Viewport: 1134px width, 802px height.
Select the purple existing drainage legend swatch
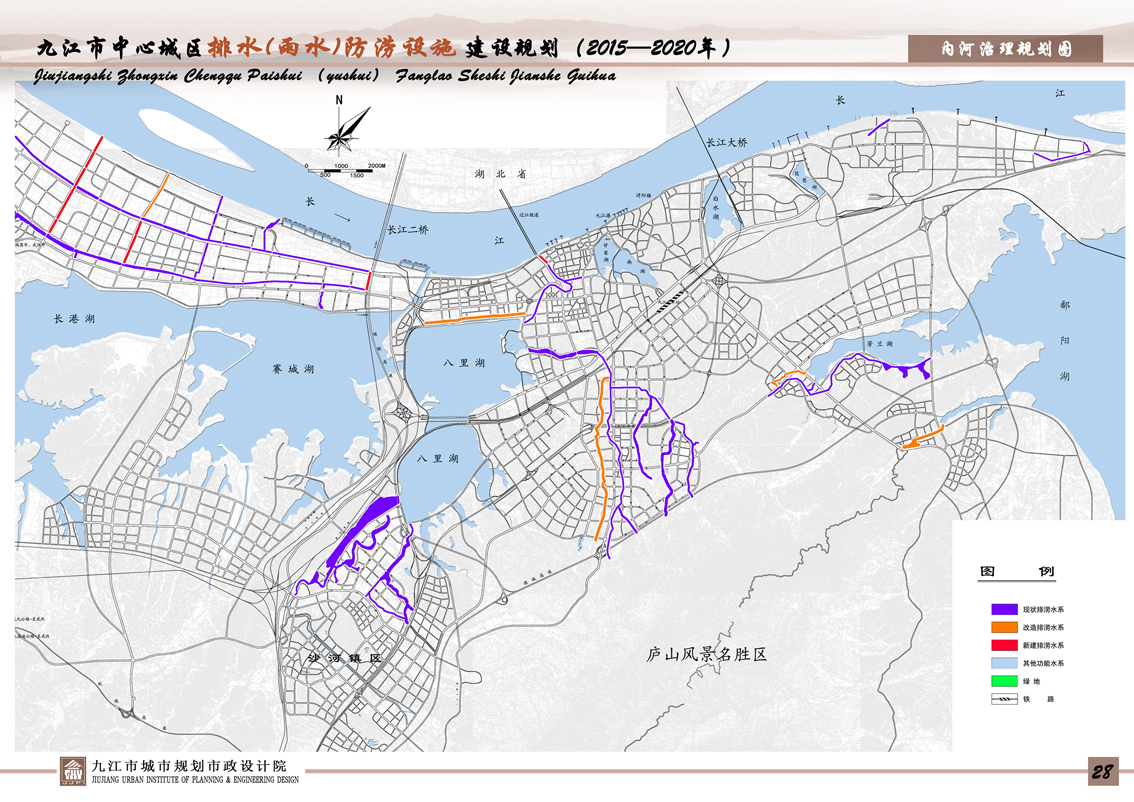1004,609
